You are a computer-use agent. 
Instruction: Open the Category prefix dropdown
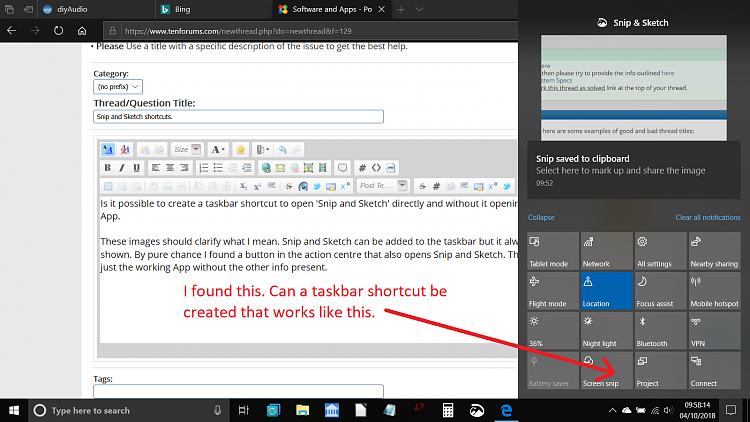118,87
